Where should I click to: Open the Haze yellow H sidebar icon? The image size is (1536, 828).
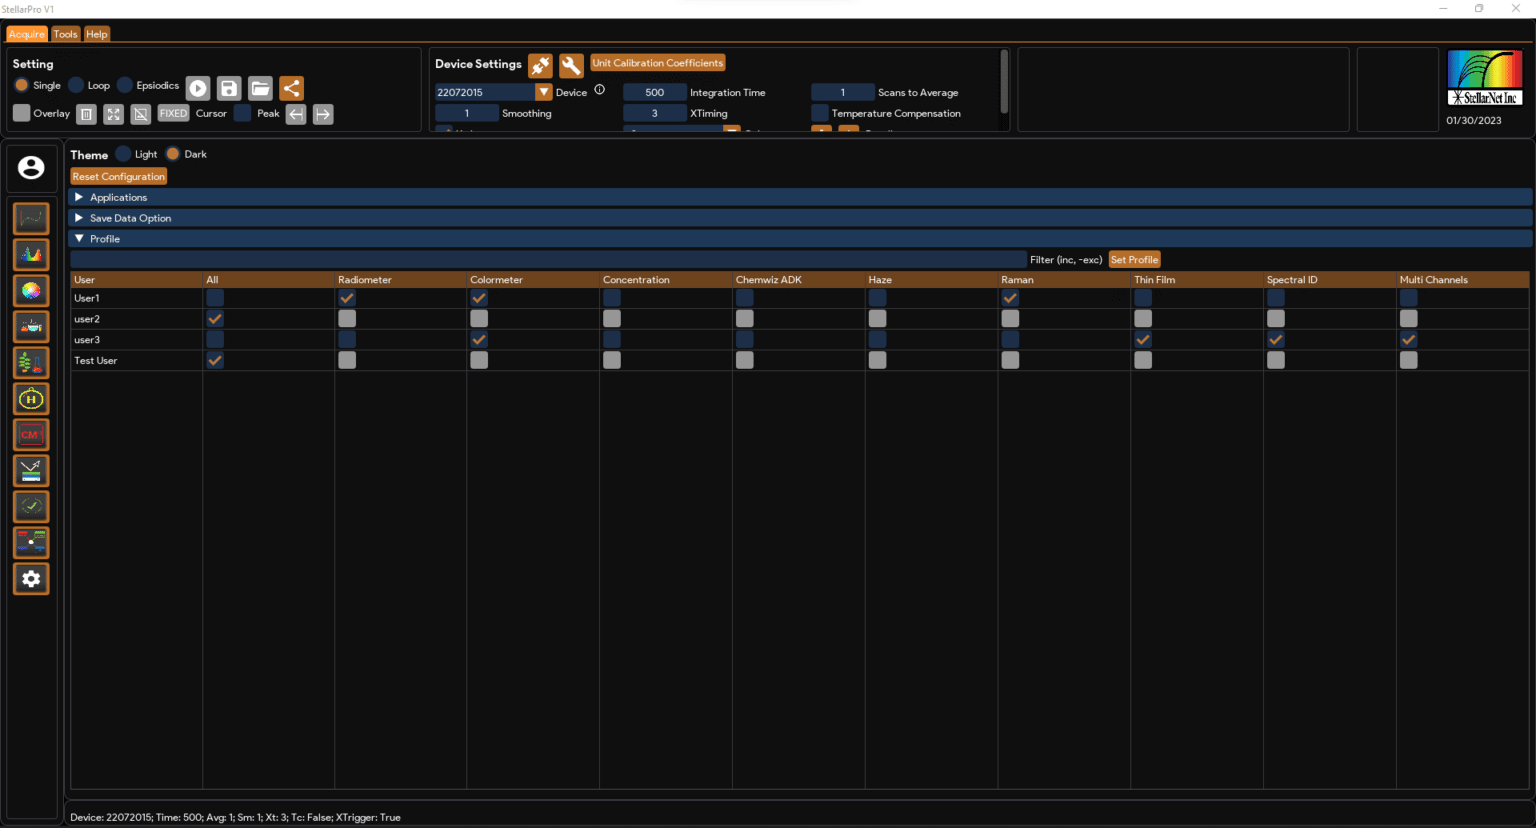click(x=31, y=398)
